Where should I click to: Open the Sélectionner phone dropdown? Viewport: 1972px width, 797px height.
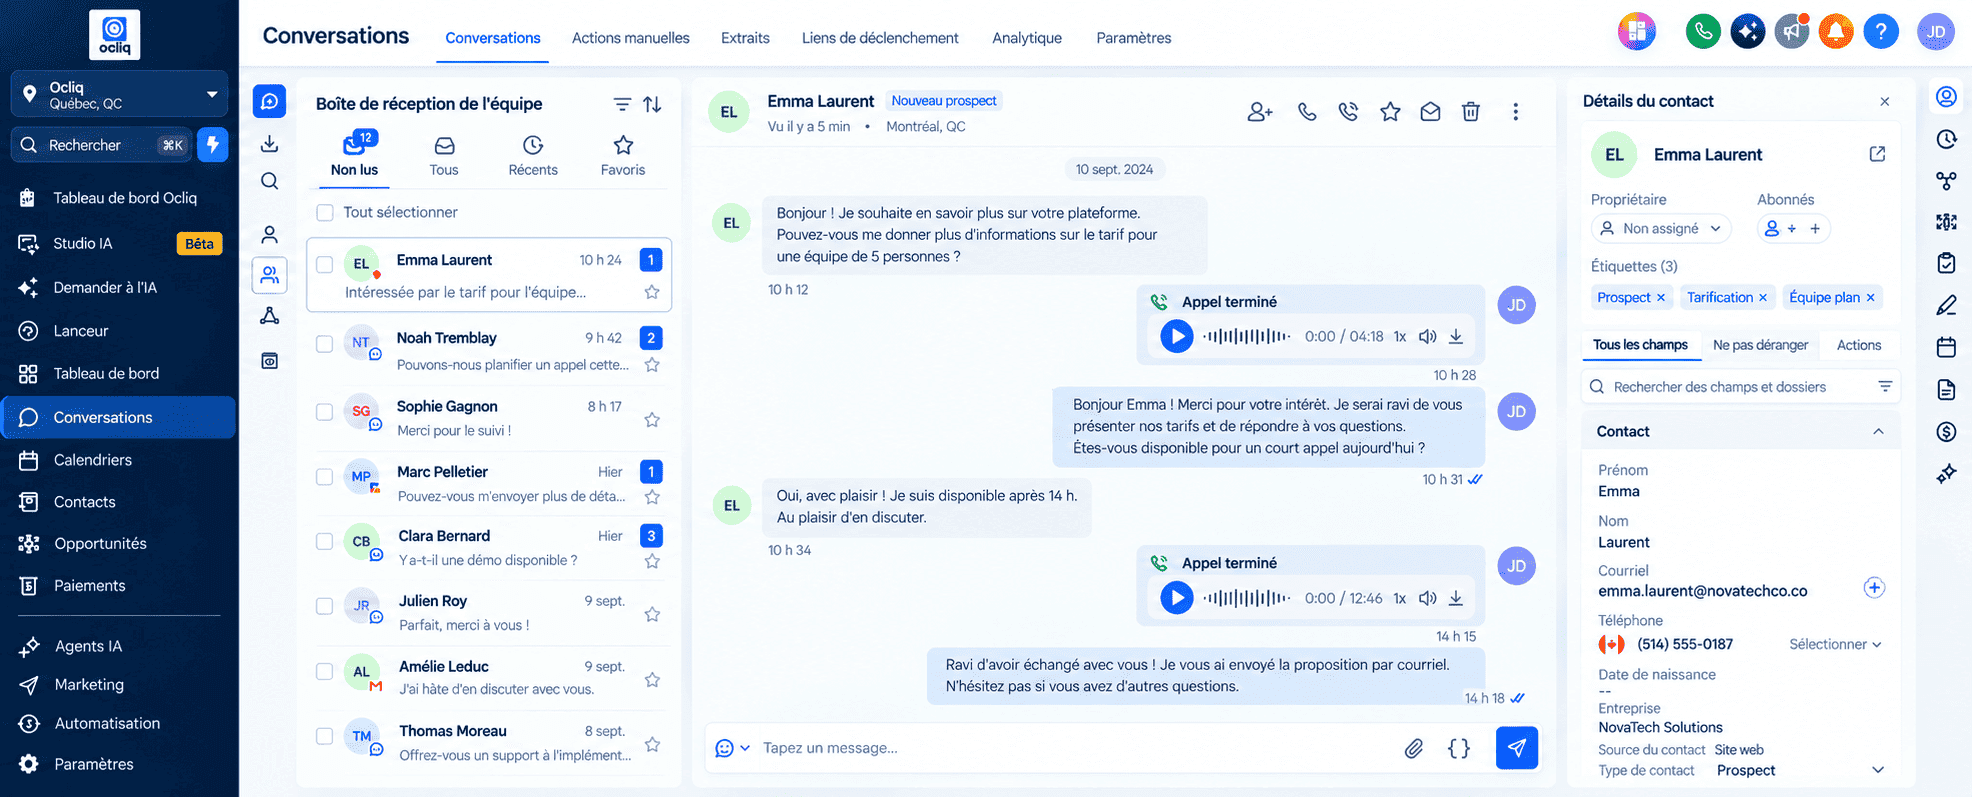pyautogui.click(x=1835, y=644)
